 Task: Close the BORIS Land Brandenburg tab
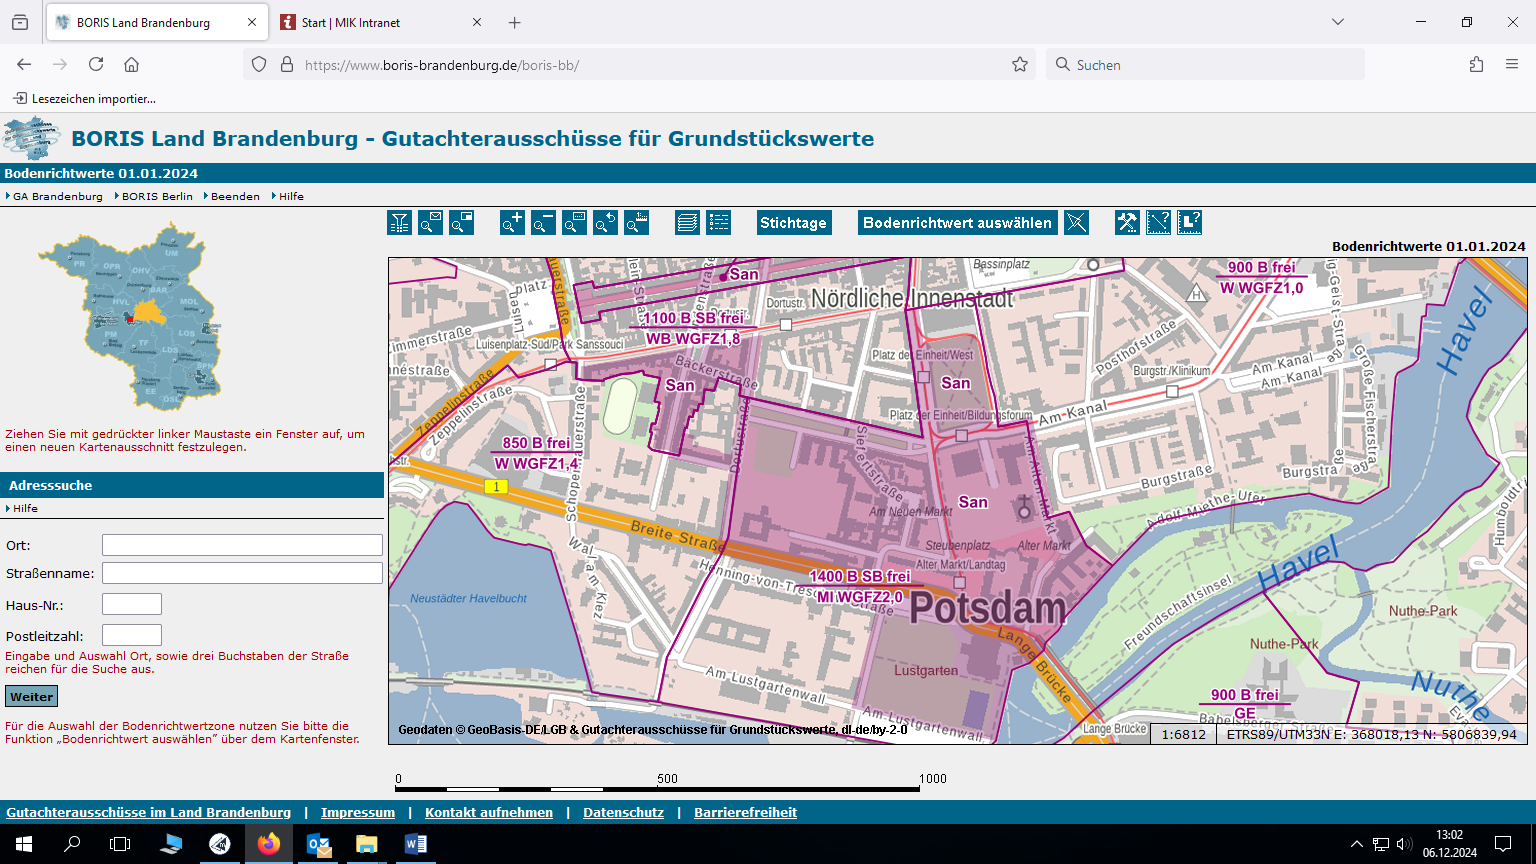(x=252, y=22)
